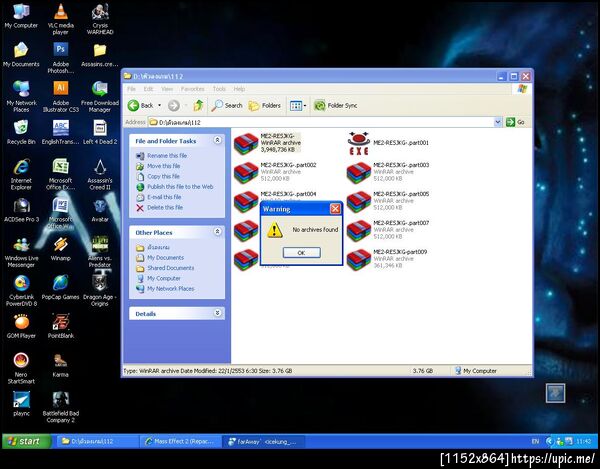600x469 pixels.
Task: Open the View menu
Action: [x=167, y=89]
